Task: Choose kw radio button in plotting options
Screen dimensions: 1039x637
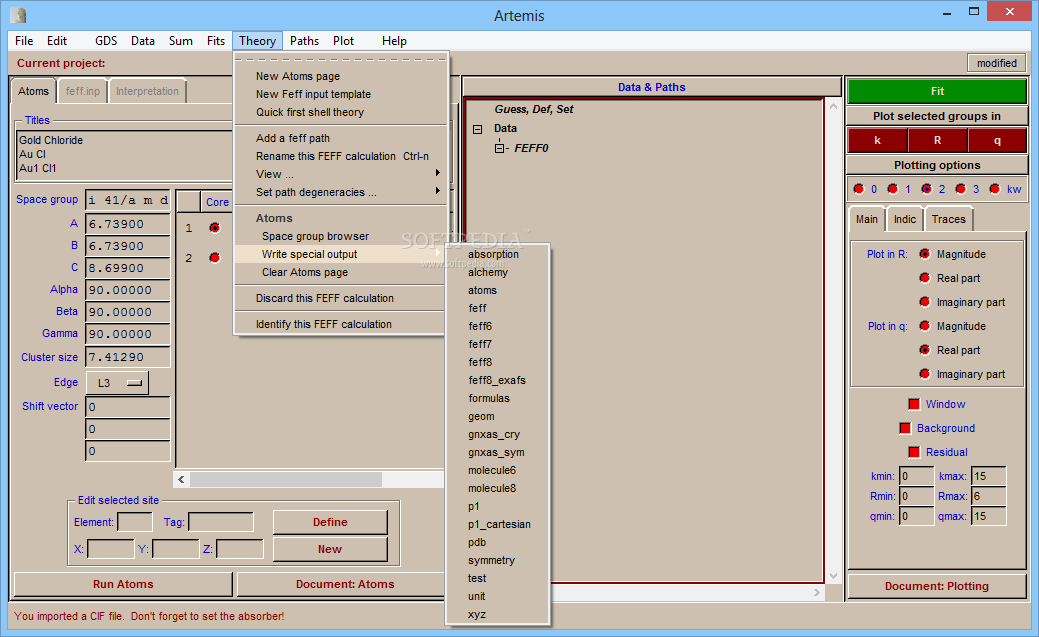Action: point(994,189)
